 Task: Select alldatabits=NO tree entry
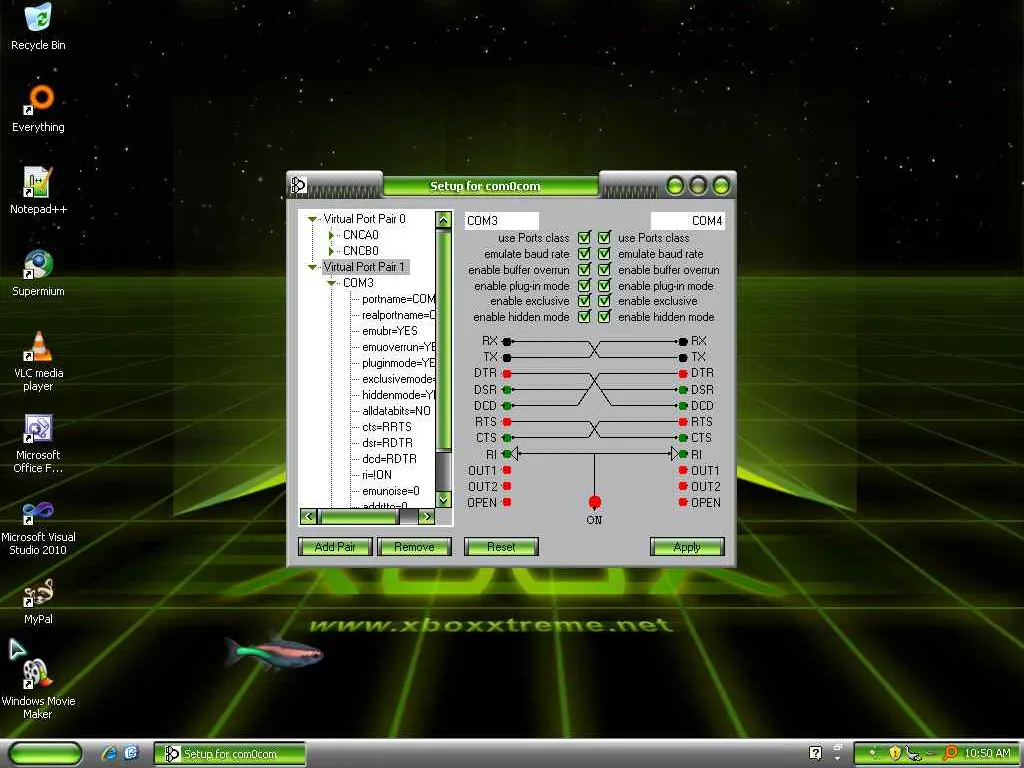396,411
